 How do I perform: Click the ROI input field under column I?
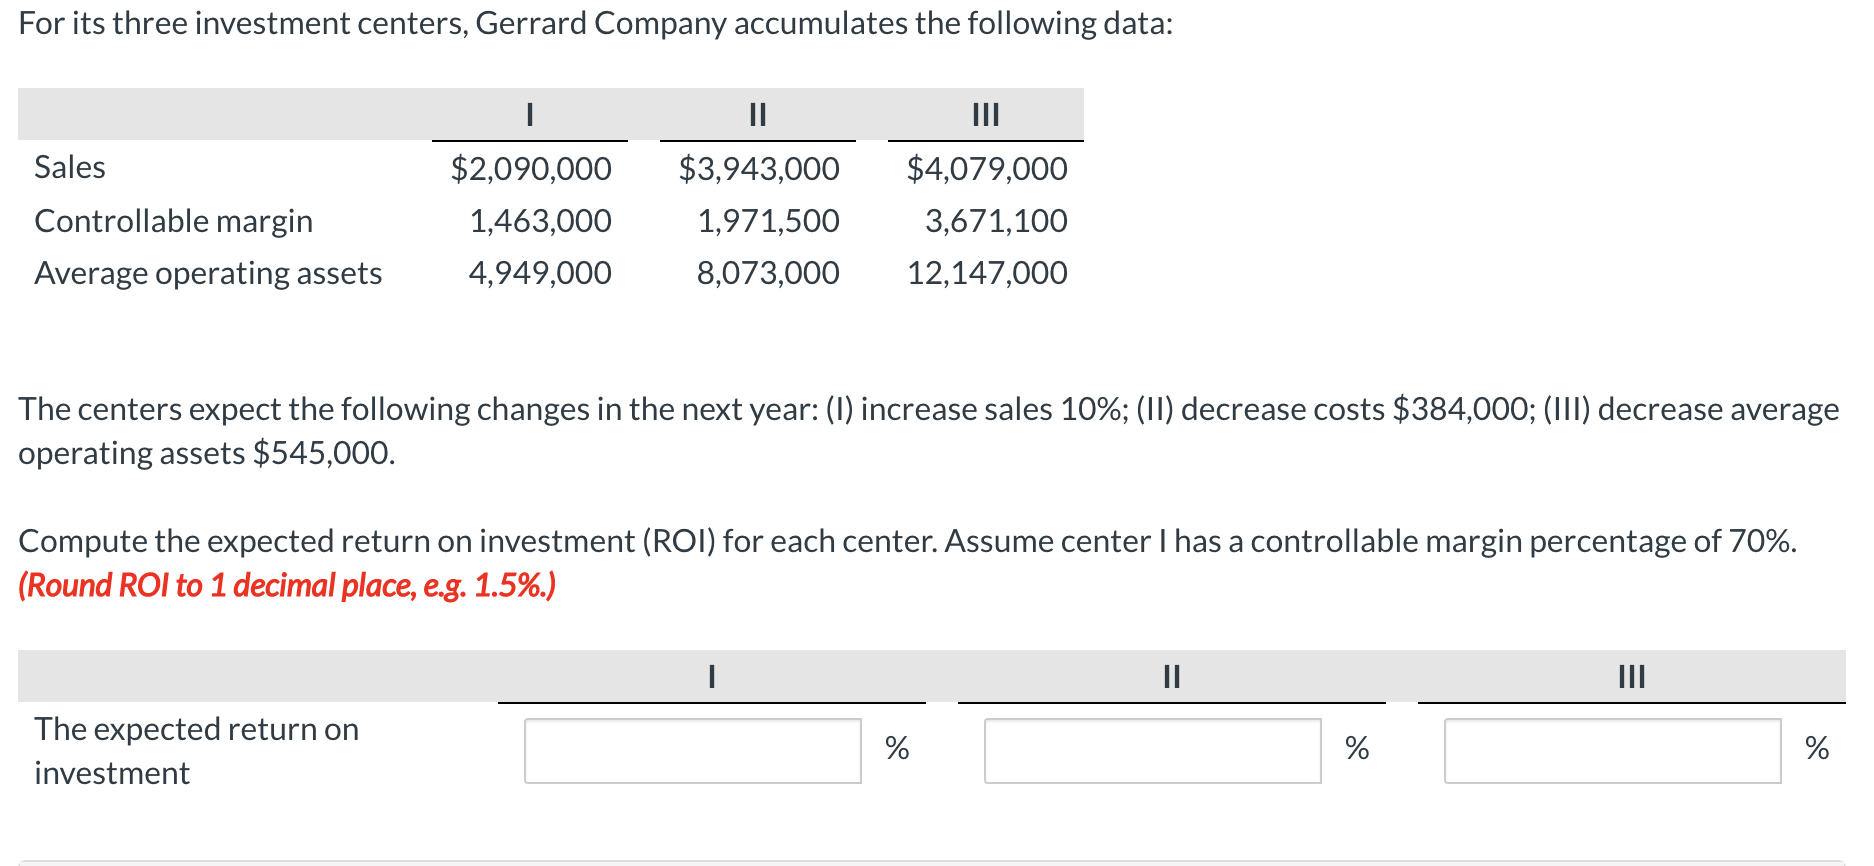coord(692,749)
